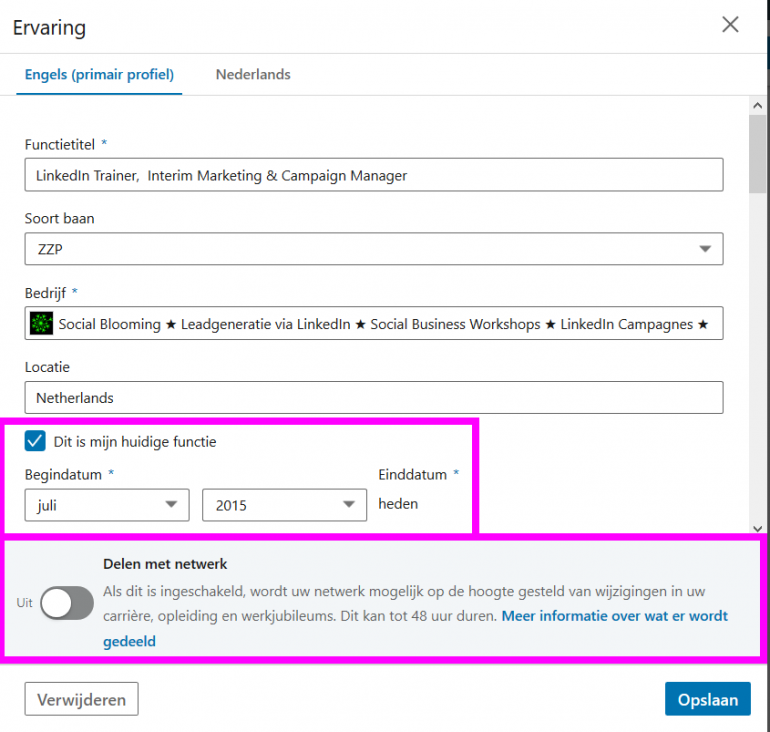Click the Social Blooming company logo
The height and width of the screenshot is (732, 770).
point(41,324)
